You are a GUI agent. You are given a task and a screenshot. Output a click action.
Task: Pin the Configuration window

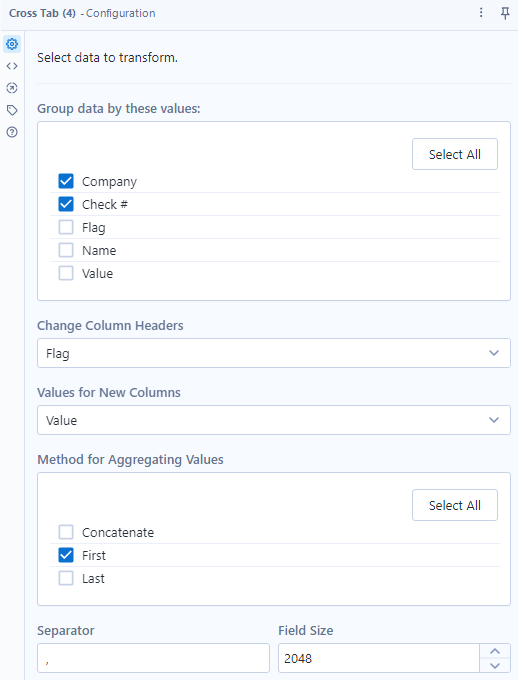(505, 13)
